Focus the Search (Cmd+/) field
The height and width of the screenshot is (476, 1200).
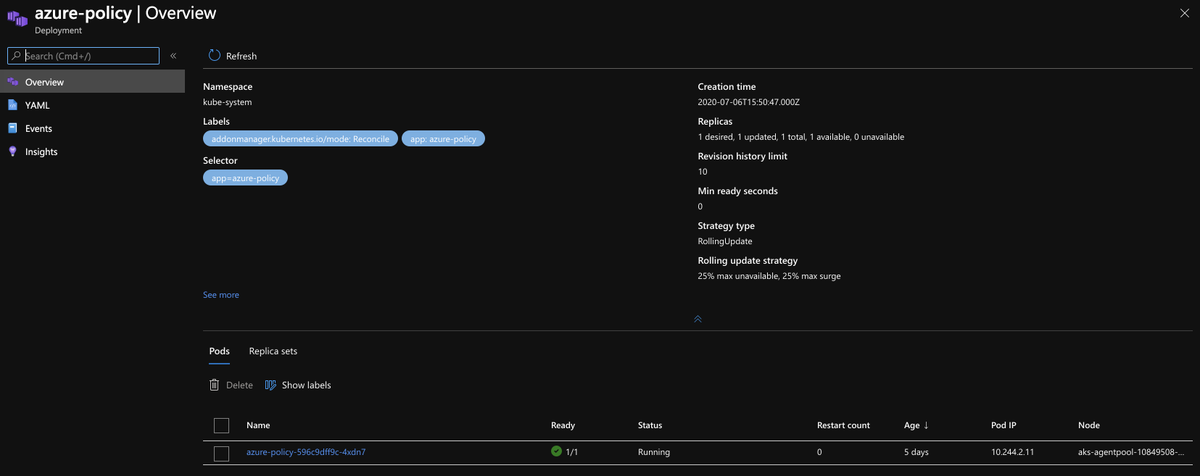pyautogui.click(x=83, y=56)
